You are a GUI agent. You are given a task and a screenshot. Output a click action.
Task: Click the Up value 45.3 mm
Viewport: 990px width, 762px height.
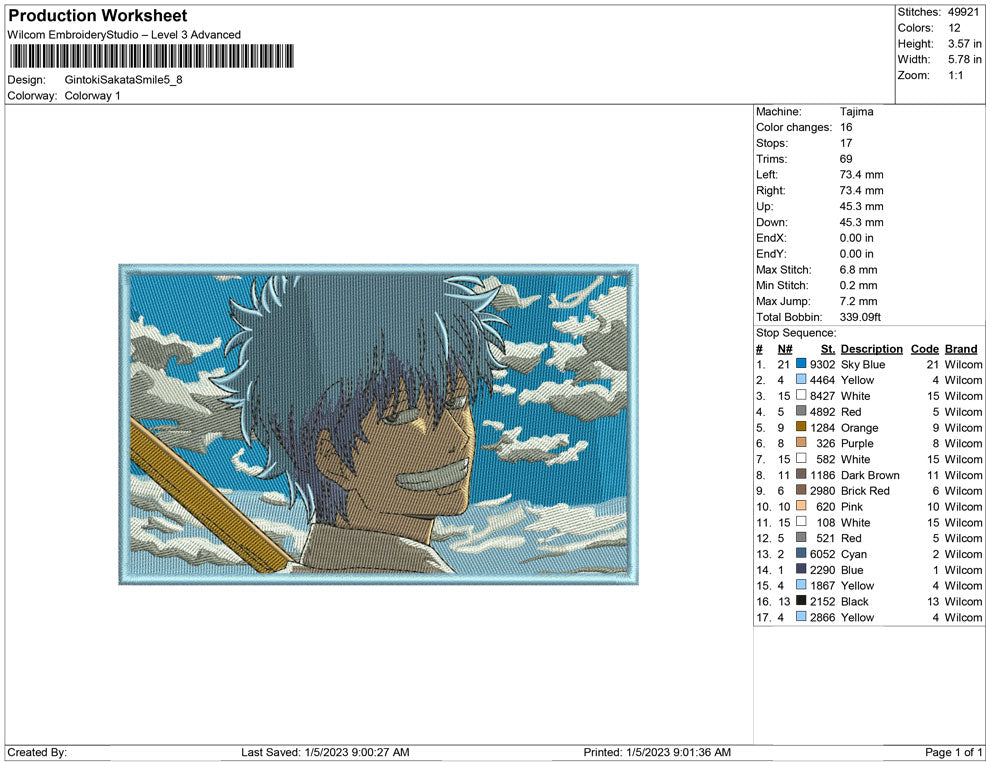point(861,206)
